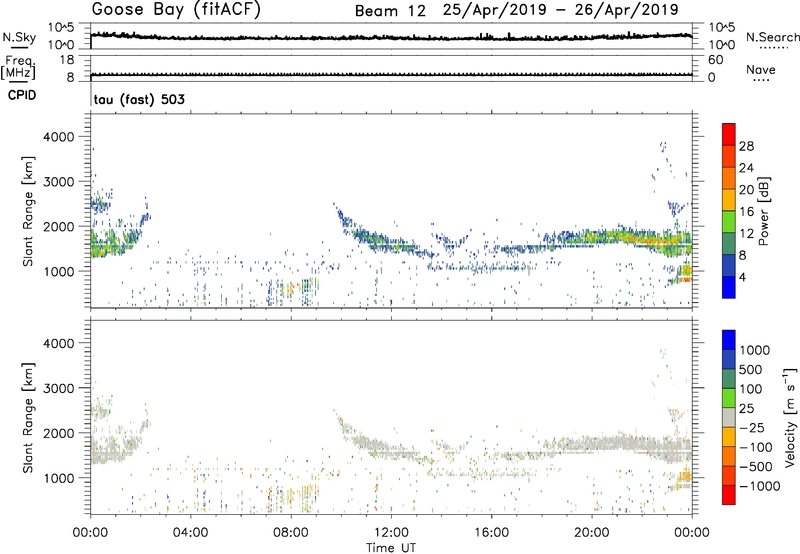The width and height of the screenshot is (800, 554).
Task: Click the "Time UT" x-axis title
Action: pyautogui.click(x=391, y=548)
